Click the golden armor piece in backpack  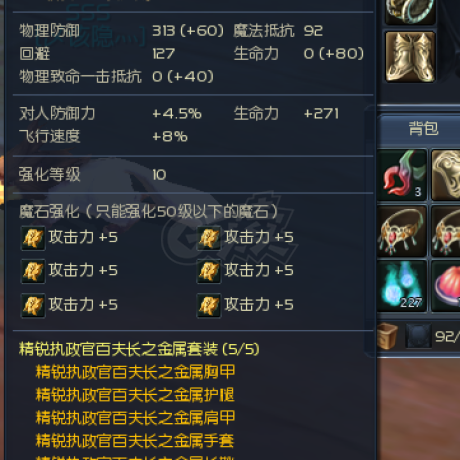tap(446, 175)
